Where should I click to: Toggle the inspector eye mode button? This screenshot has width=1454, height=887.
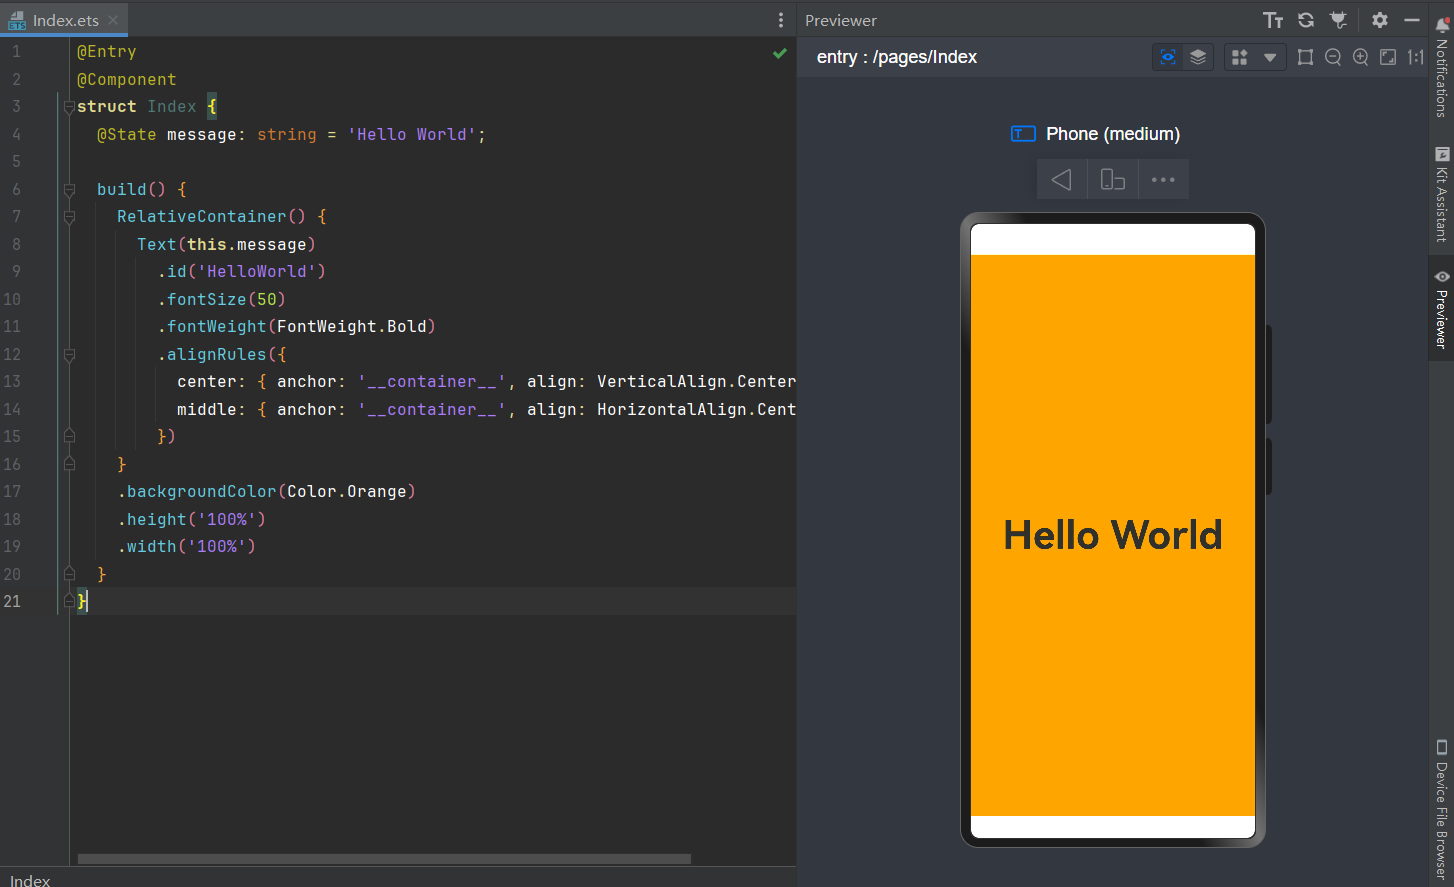1168,57
